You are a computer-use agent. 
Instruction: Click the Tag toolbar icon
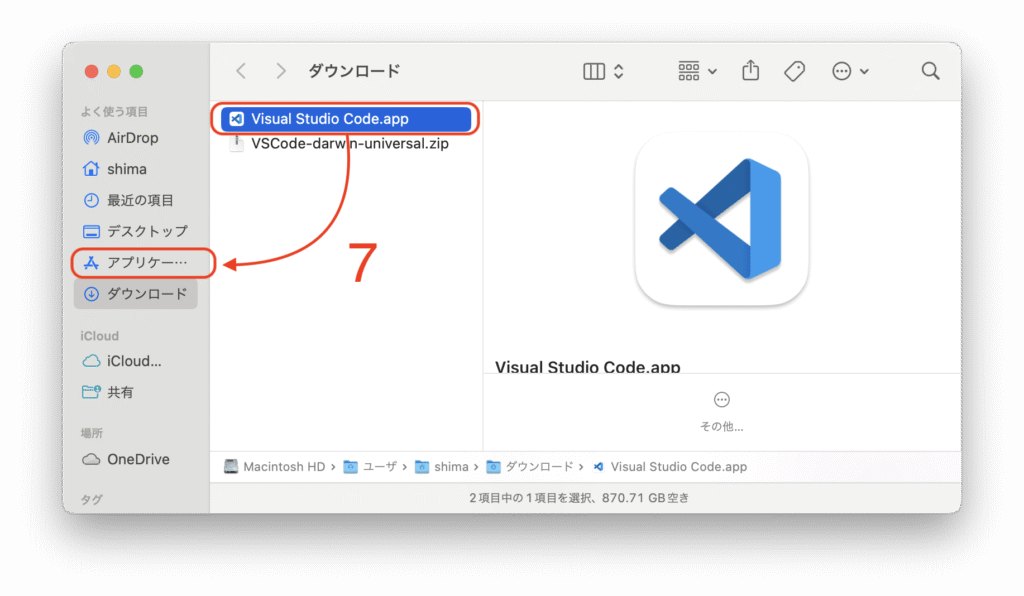coord(794,71)
